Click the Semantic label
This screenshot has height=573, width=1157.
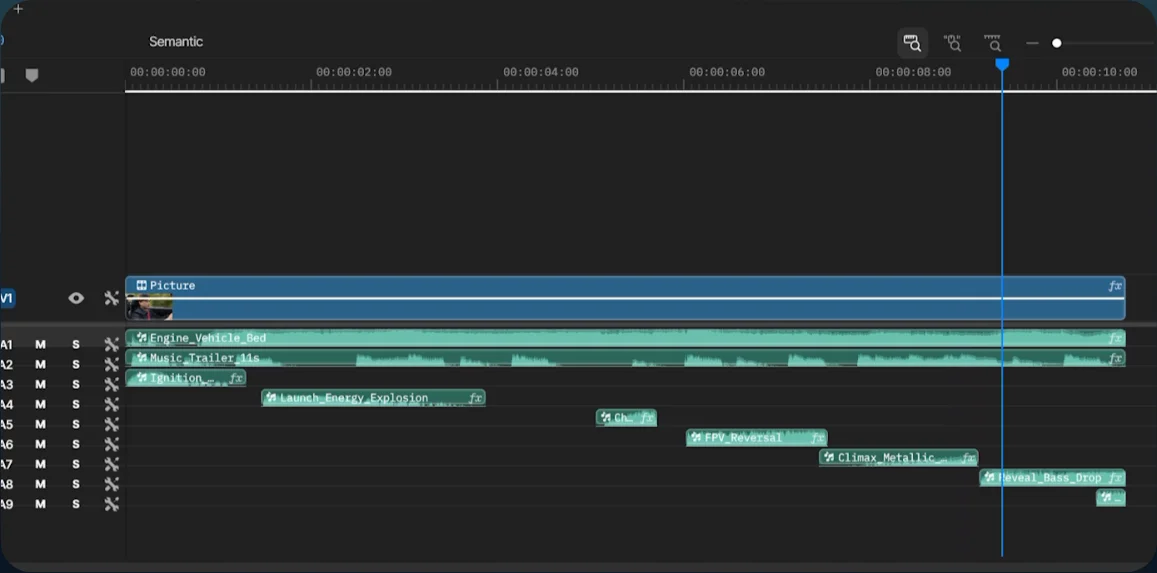pos(176,42)
